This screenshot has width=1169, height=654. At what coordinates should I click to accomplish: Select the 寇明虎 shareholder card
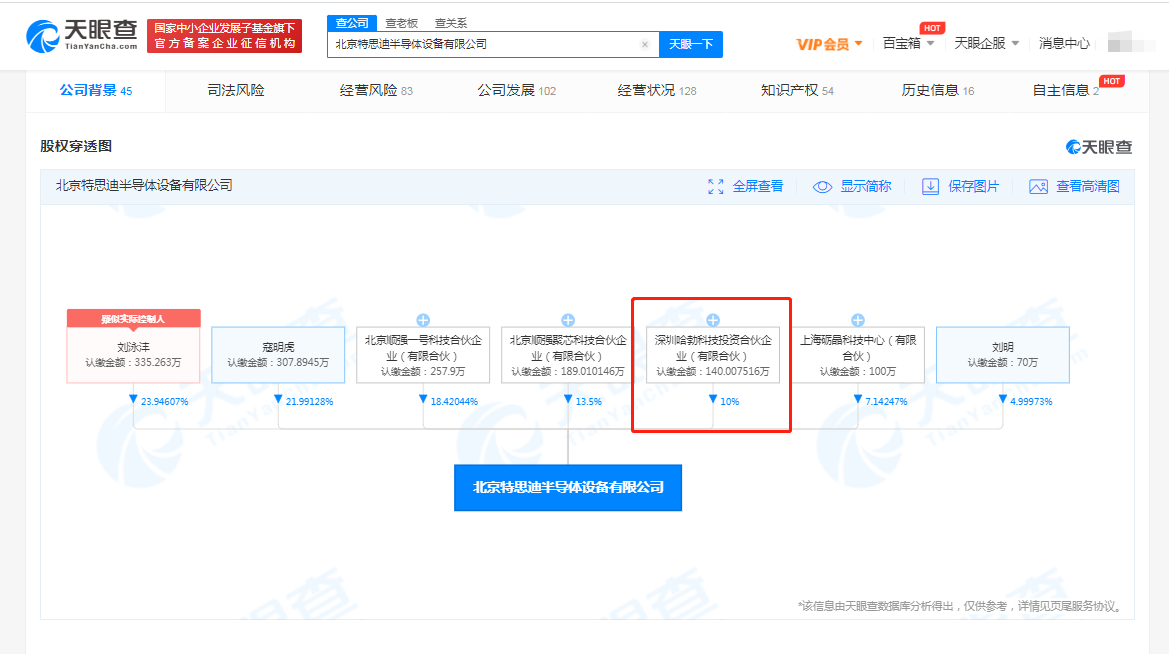click(x=278, y=355)
